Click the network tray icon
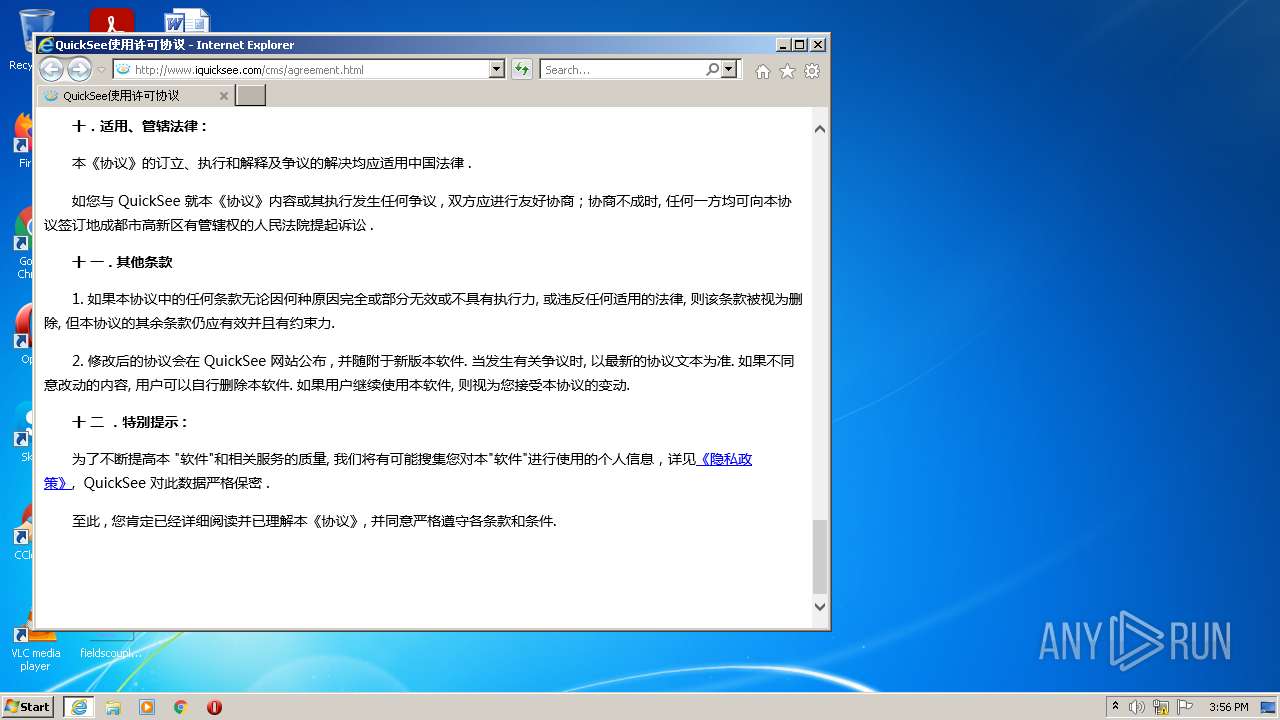1280x720 pixels. click(1161, 707)
